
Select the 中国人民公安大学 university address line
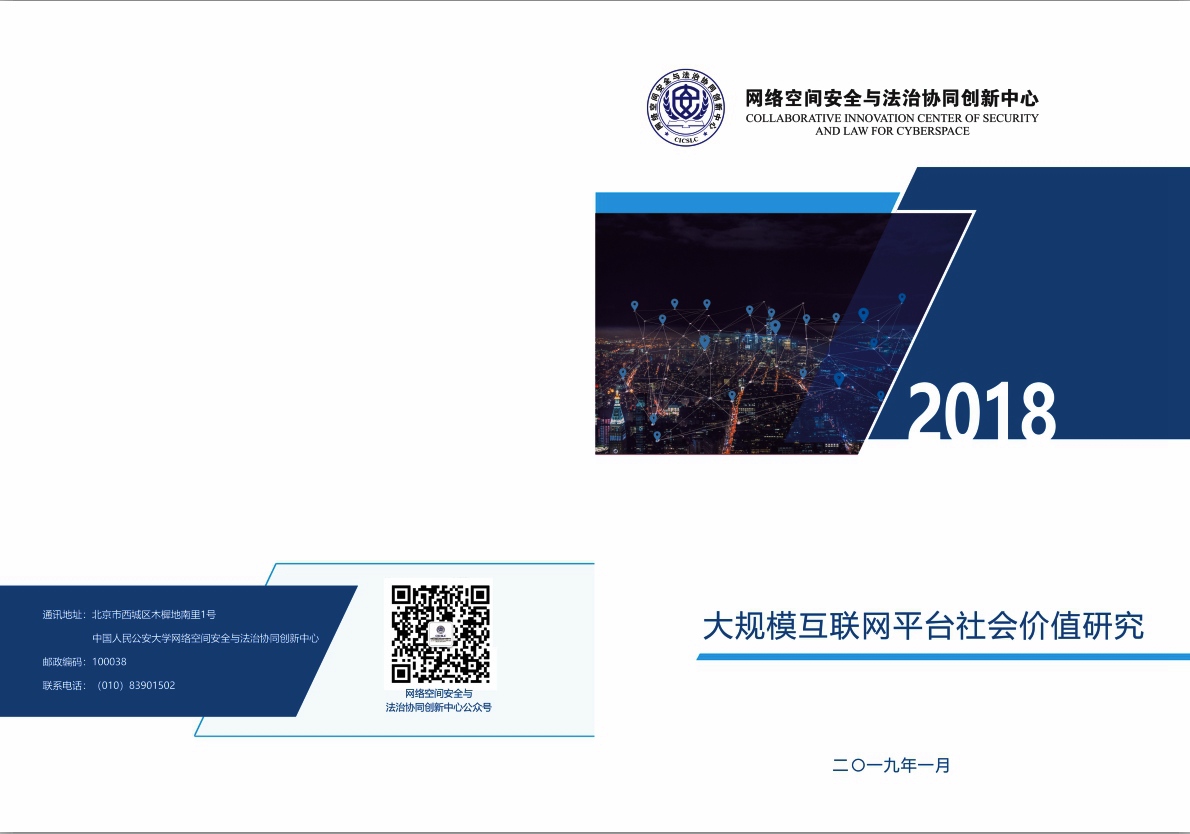pos(205,638)
